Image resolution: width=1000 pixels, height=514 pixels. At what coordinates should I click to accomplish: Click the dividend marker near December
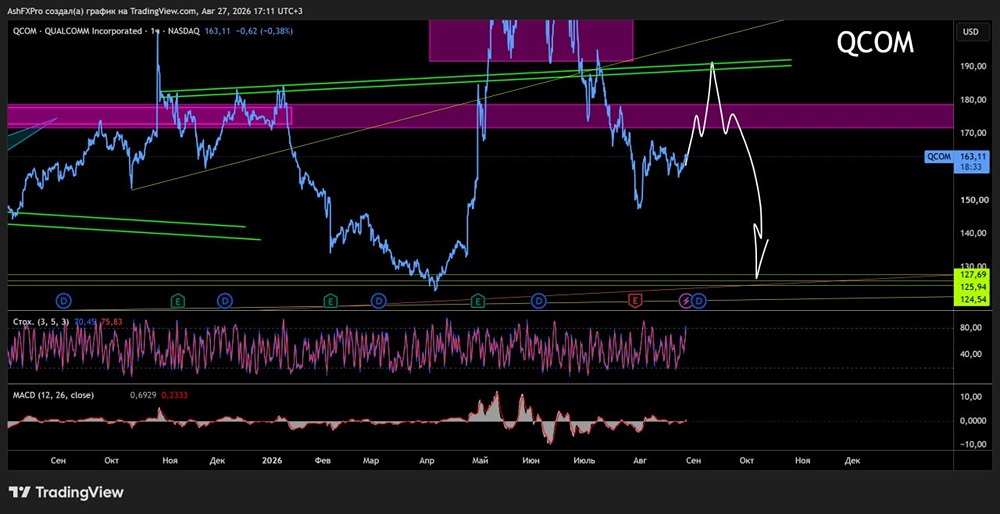pyautogui.click(x=225, y=300)
